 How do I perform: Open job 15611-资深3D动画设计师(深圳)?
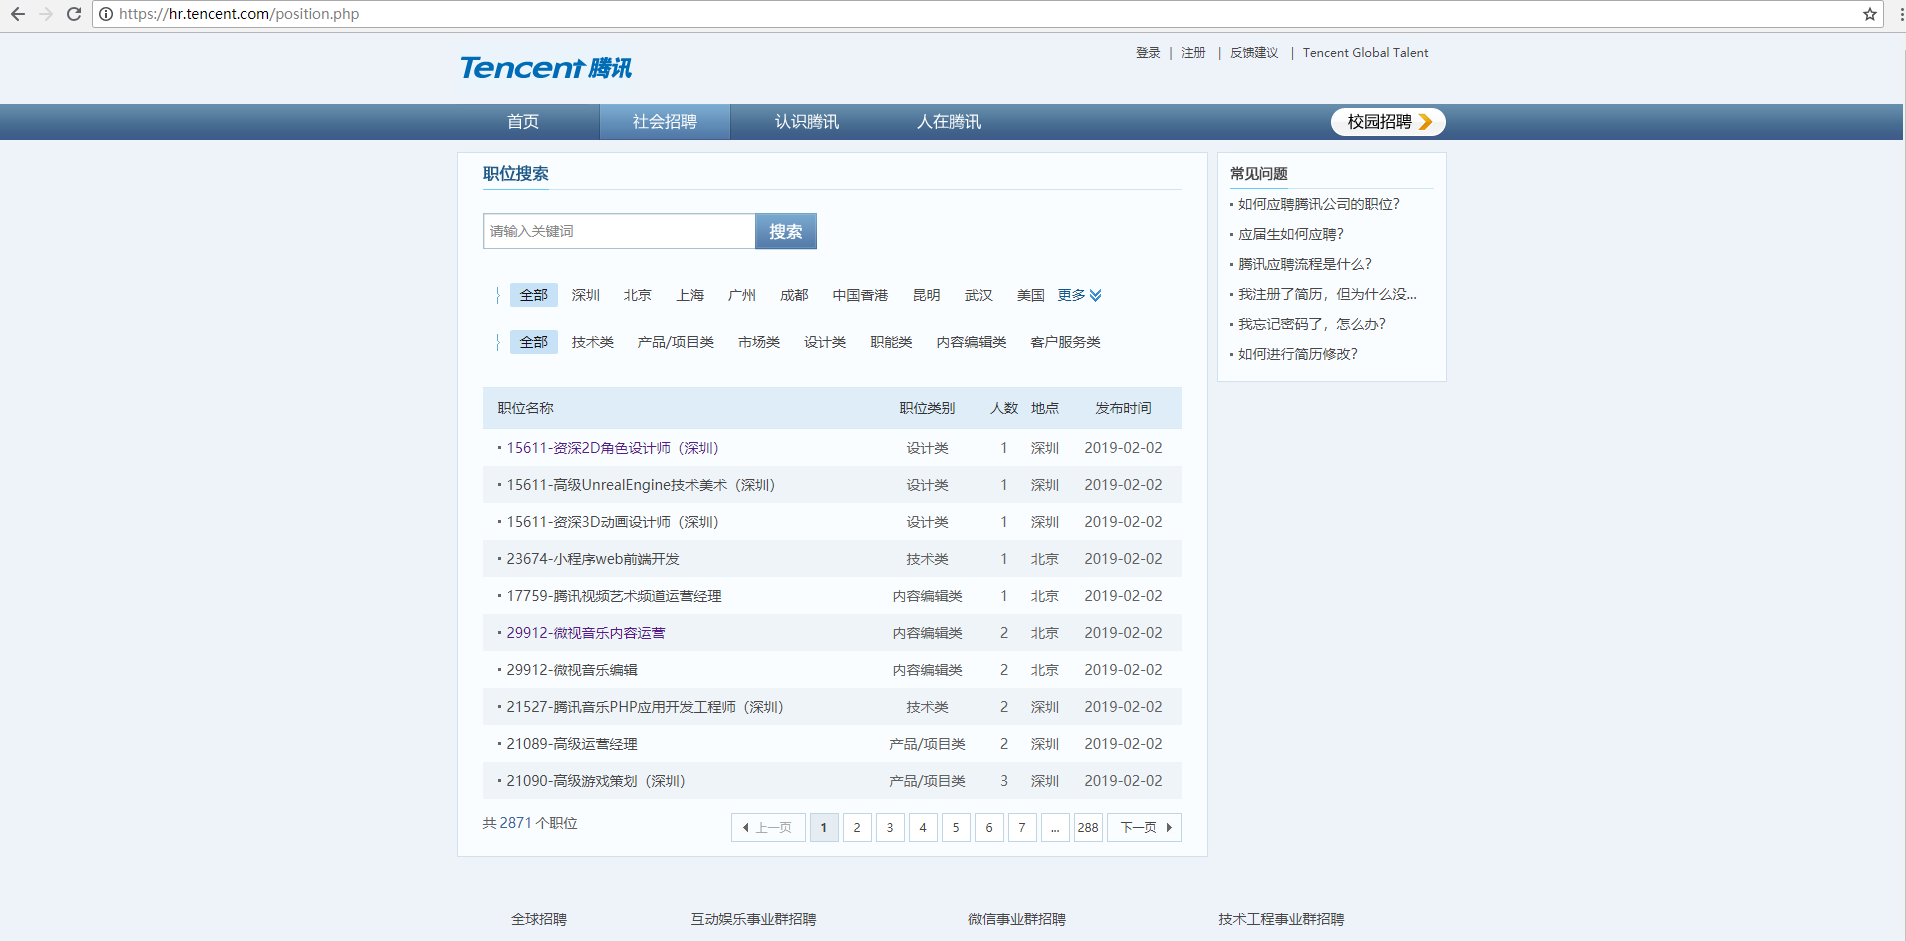point(612,522)
